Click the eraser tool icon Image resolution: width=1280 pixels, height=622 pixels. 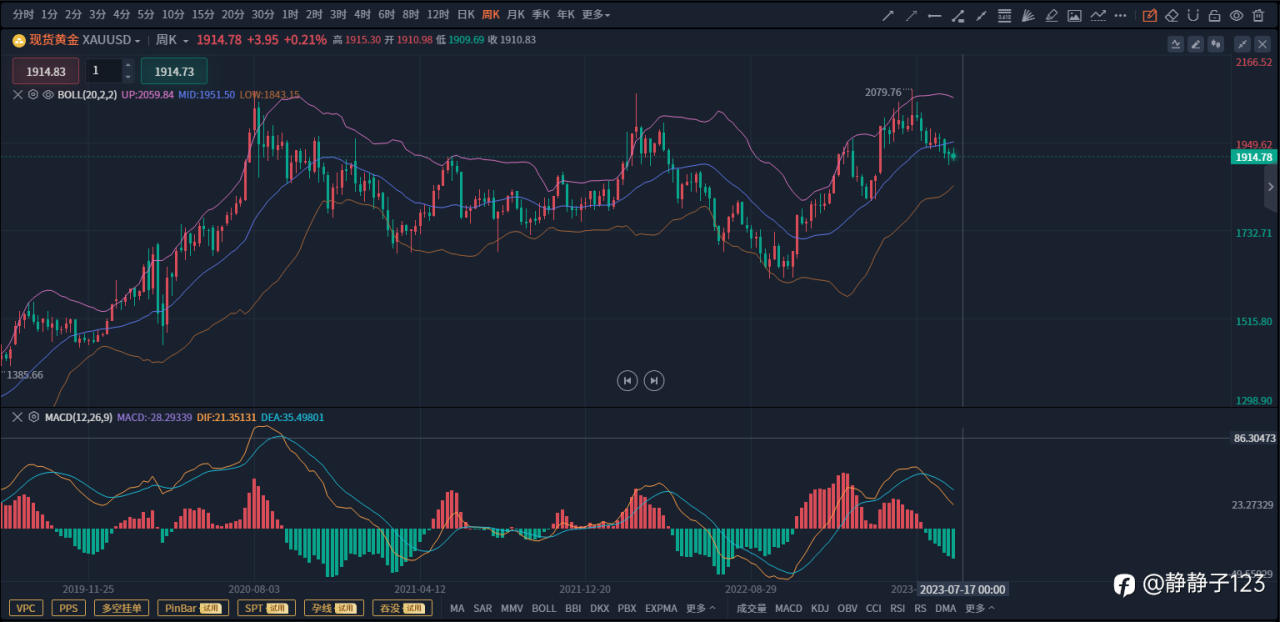[1172, 15]
